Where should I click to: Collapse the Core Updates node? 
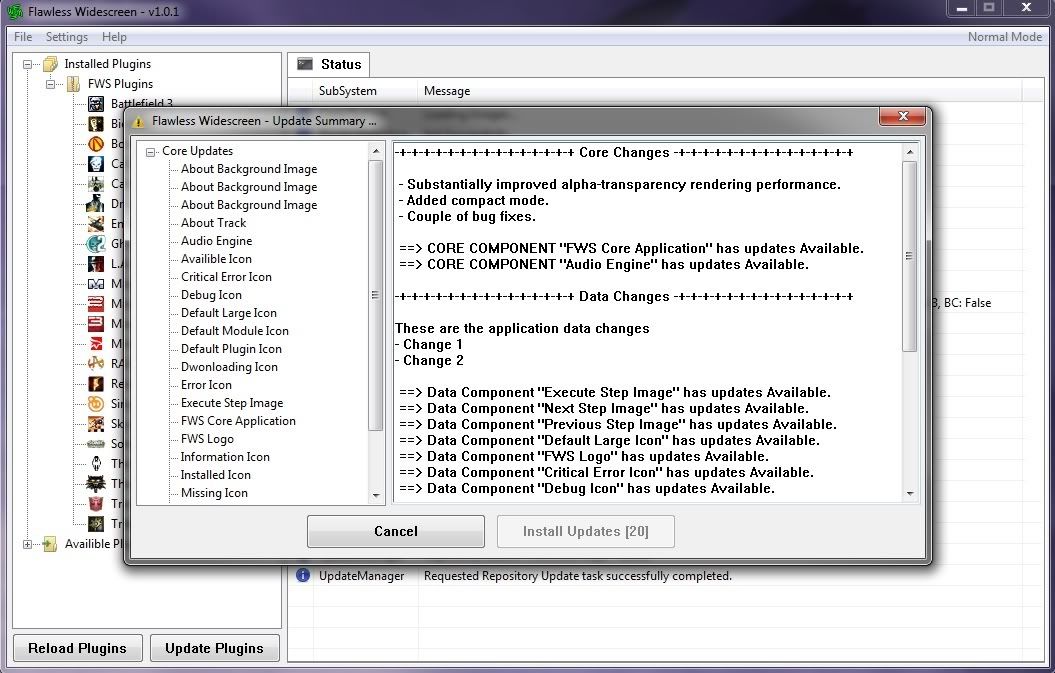pyautogui.click(x=151, y=152)
